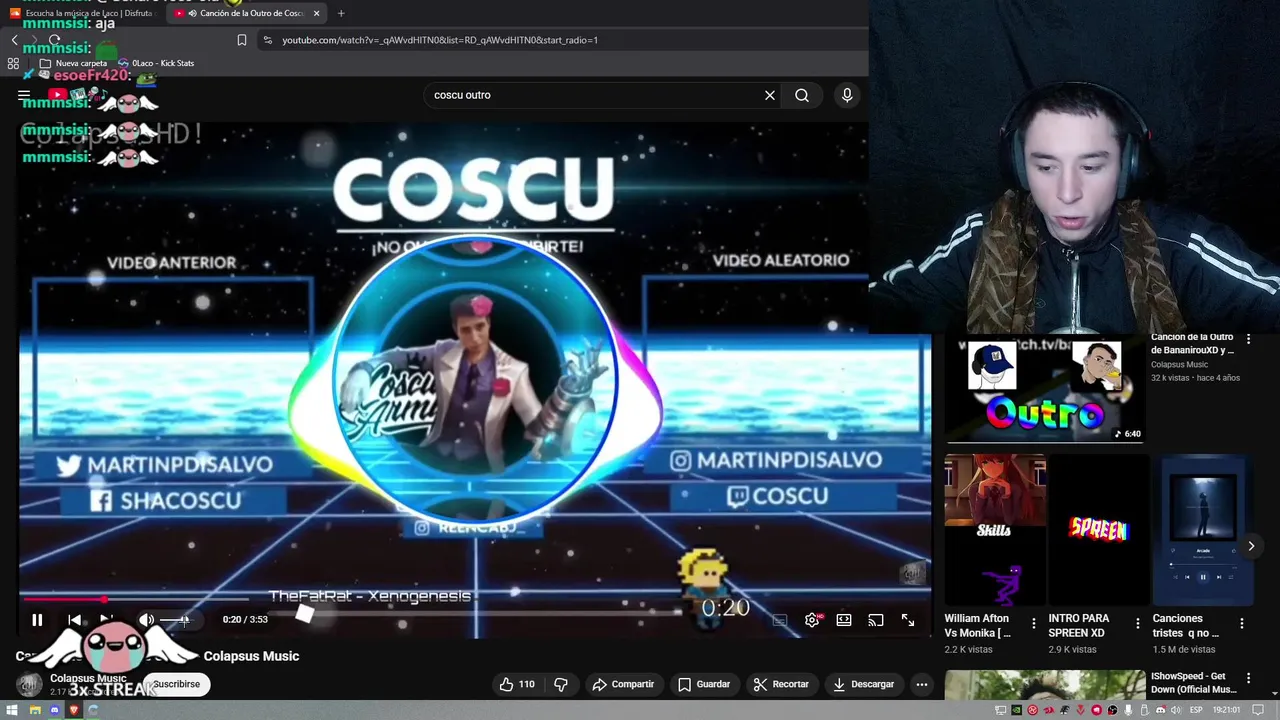Open options for IShowSpeed - Get Down
1280x720 pixels.
click(1248, 678)
